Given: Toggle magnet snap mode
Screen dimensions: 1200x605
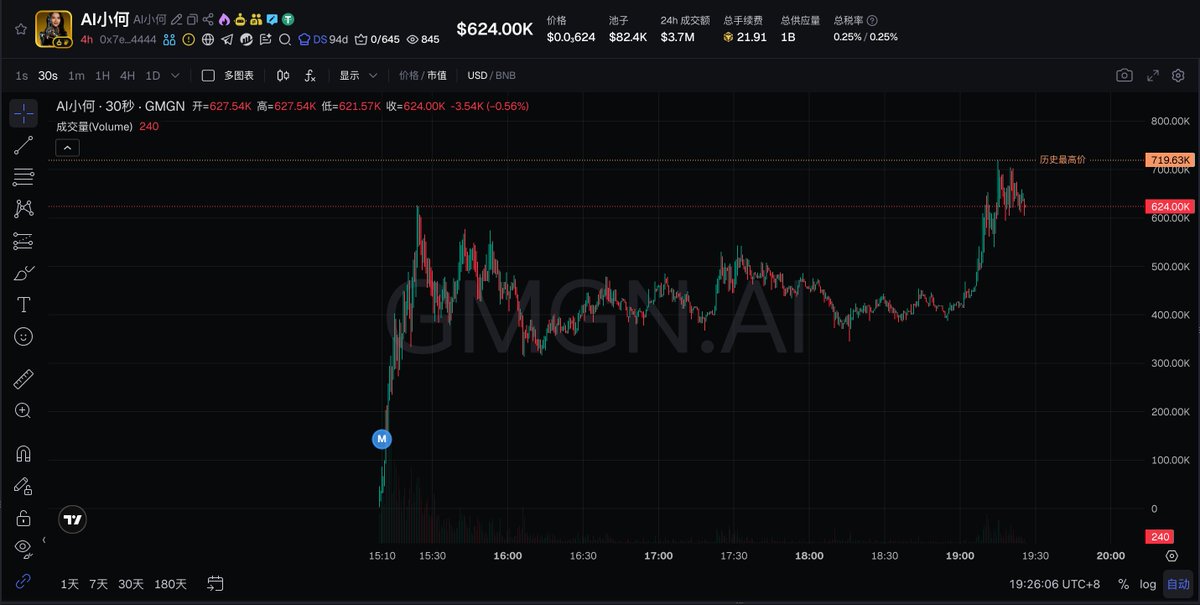Looking at the screenshot, I should (24, 453).
